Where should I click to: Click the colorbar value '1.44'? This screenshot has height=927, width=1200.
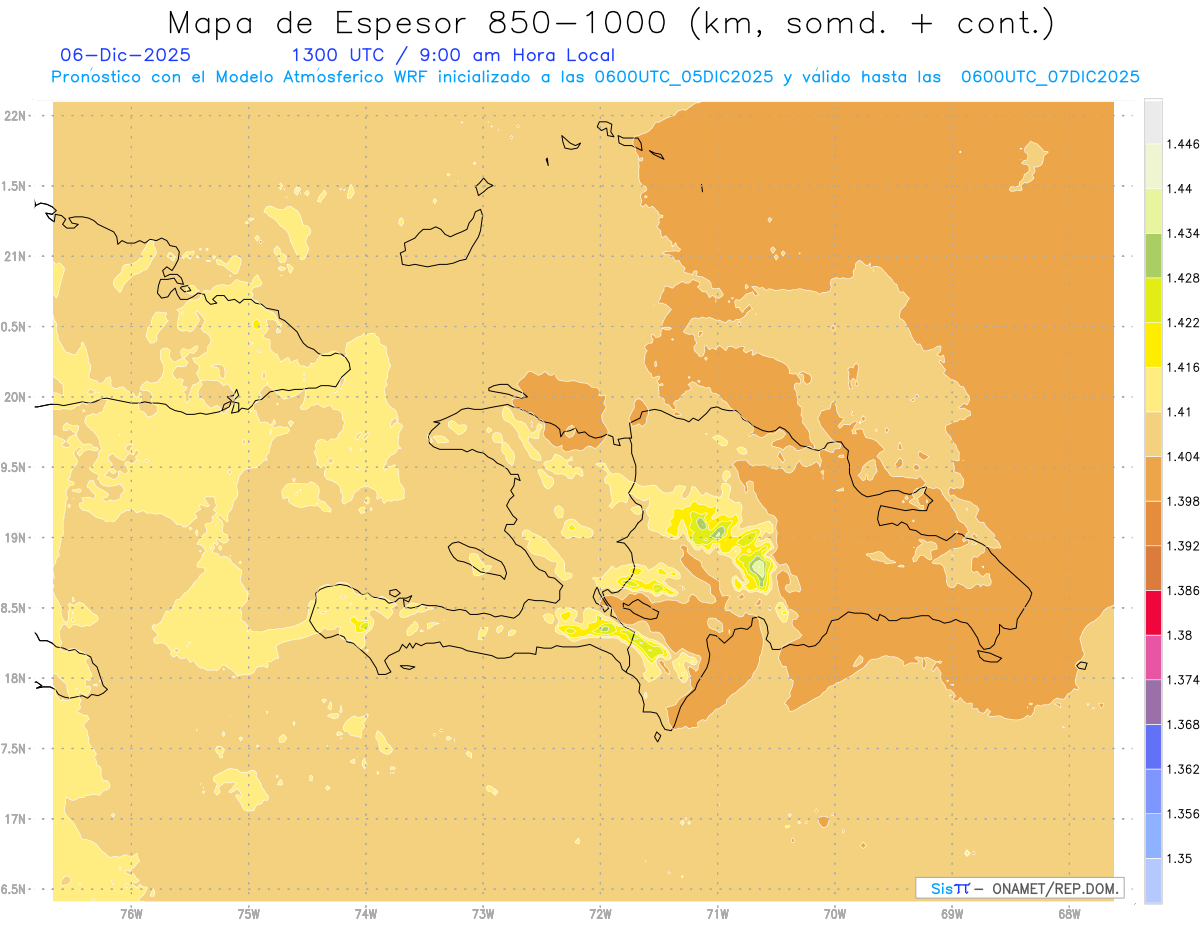coord(1180,188)
